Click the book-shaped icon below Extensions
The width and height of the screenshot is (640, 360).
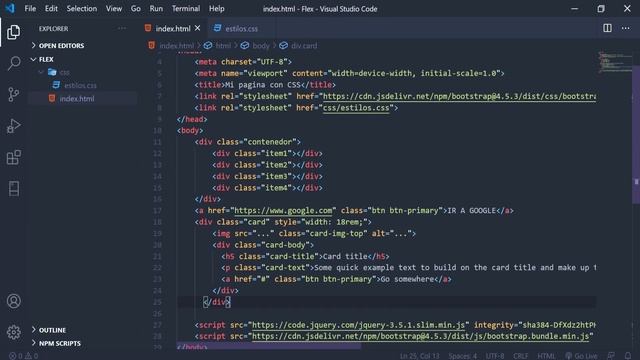click(13, 189)
